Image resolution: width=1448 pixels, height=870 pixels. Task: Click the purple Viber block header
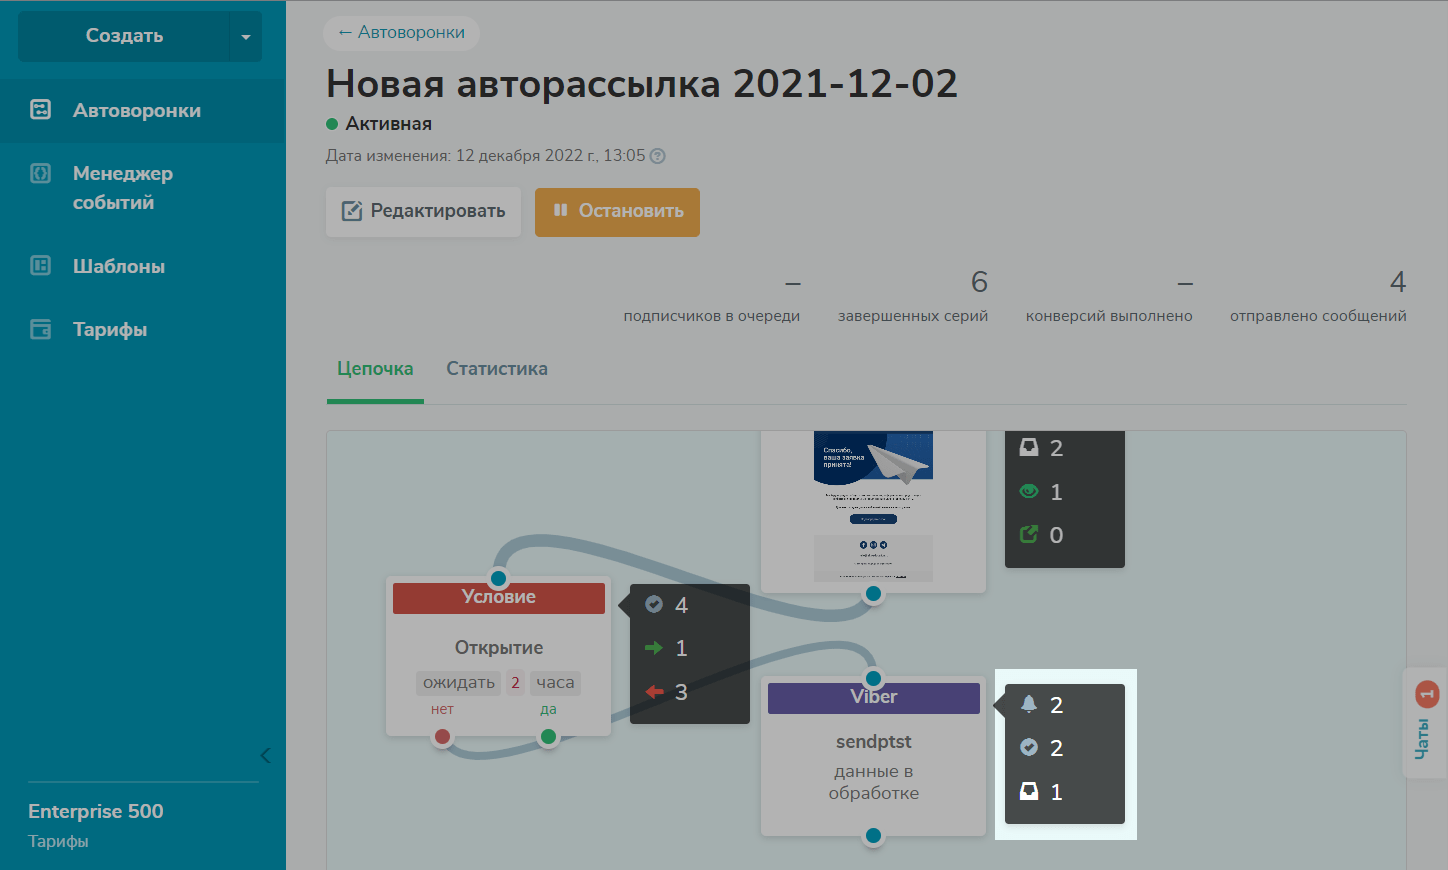coord(874,698)
